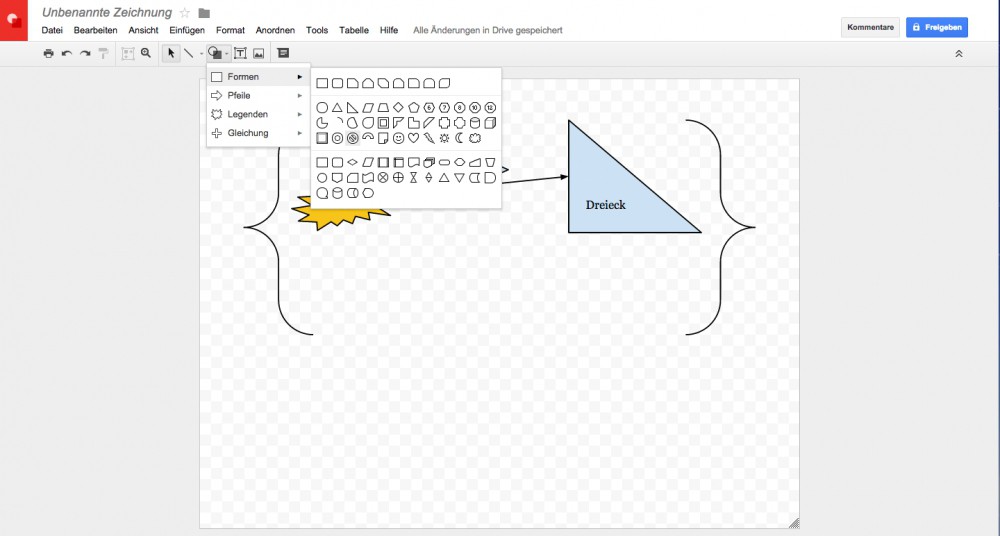Image resolution: width=1000 pixels, height=536 pixels.
Task: Pick the heart shape from the palette
Action: (413, 138)
